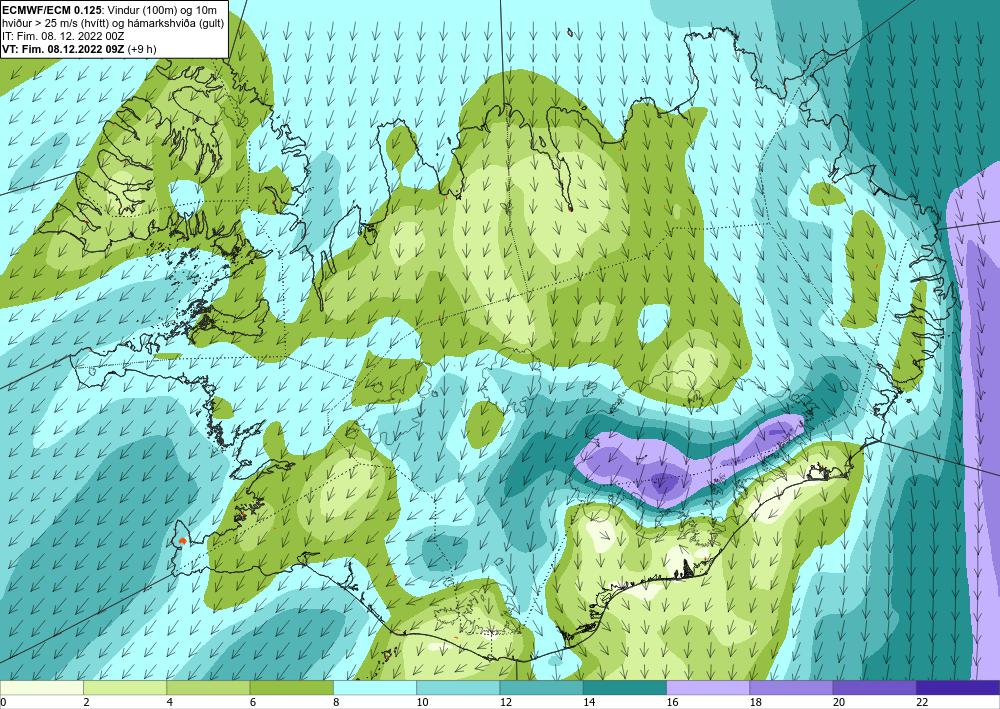
Task: Click the 18–20 m/s medium purple legend swatch
Action: 791,688
